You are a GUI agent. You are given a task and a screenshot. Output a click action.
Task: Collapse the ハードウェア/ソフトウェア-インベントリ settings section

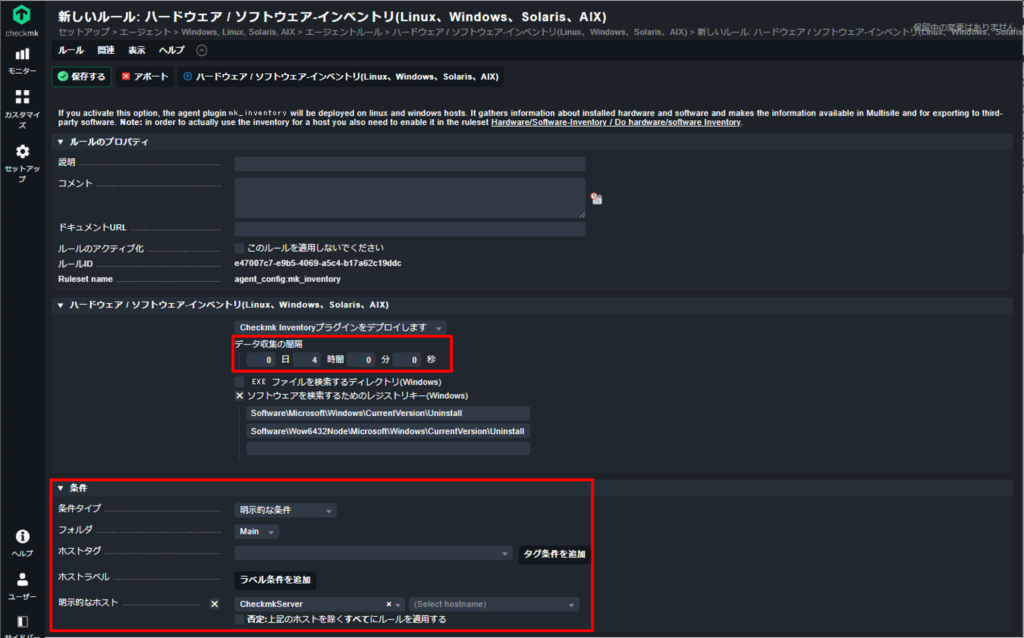pos(61,305)
